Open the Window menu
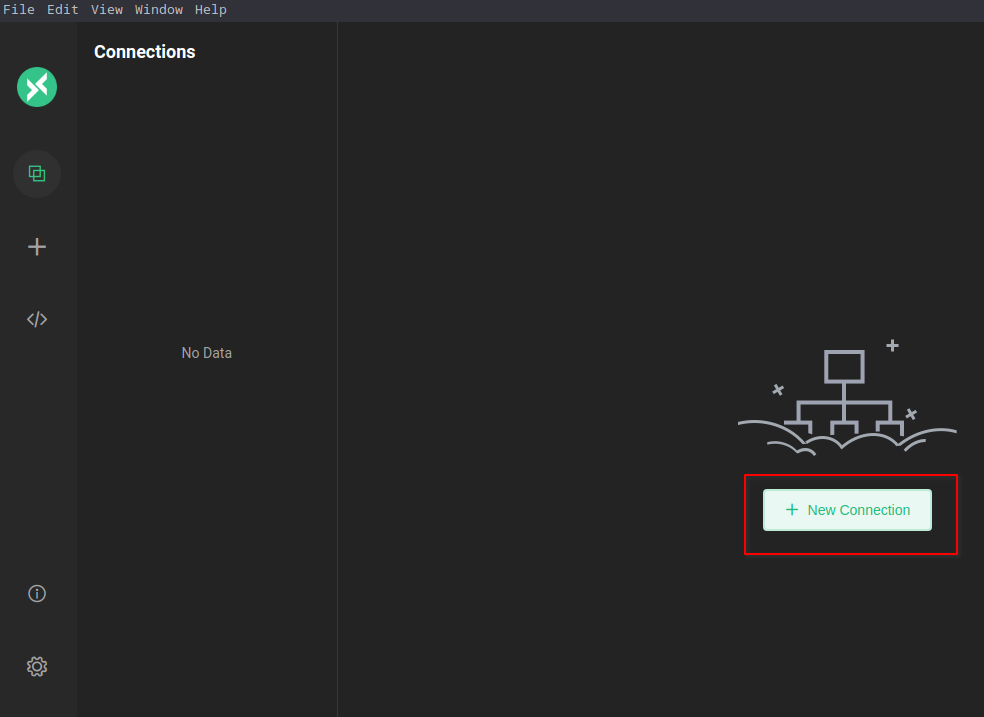Viewport: 984px width, 717px height. (x=159, y=10)
